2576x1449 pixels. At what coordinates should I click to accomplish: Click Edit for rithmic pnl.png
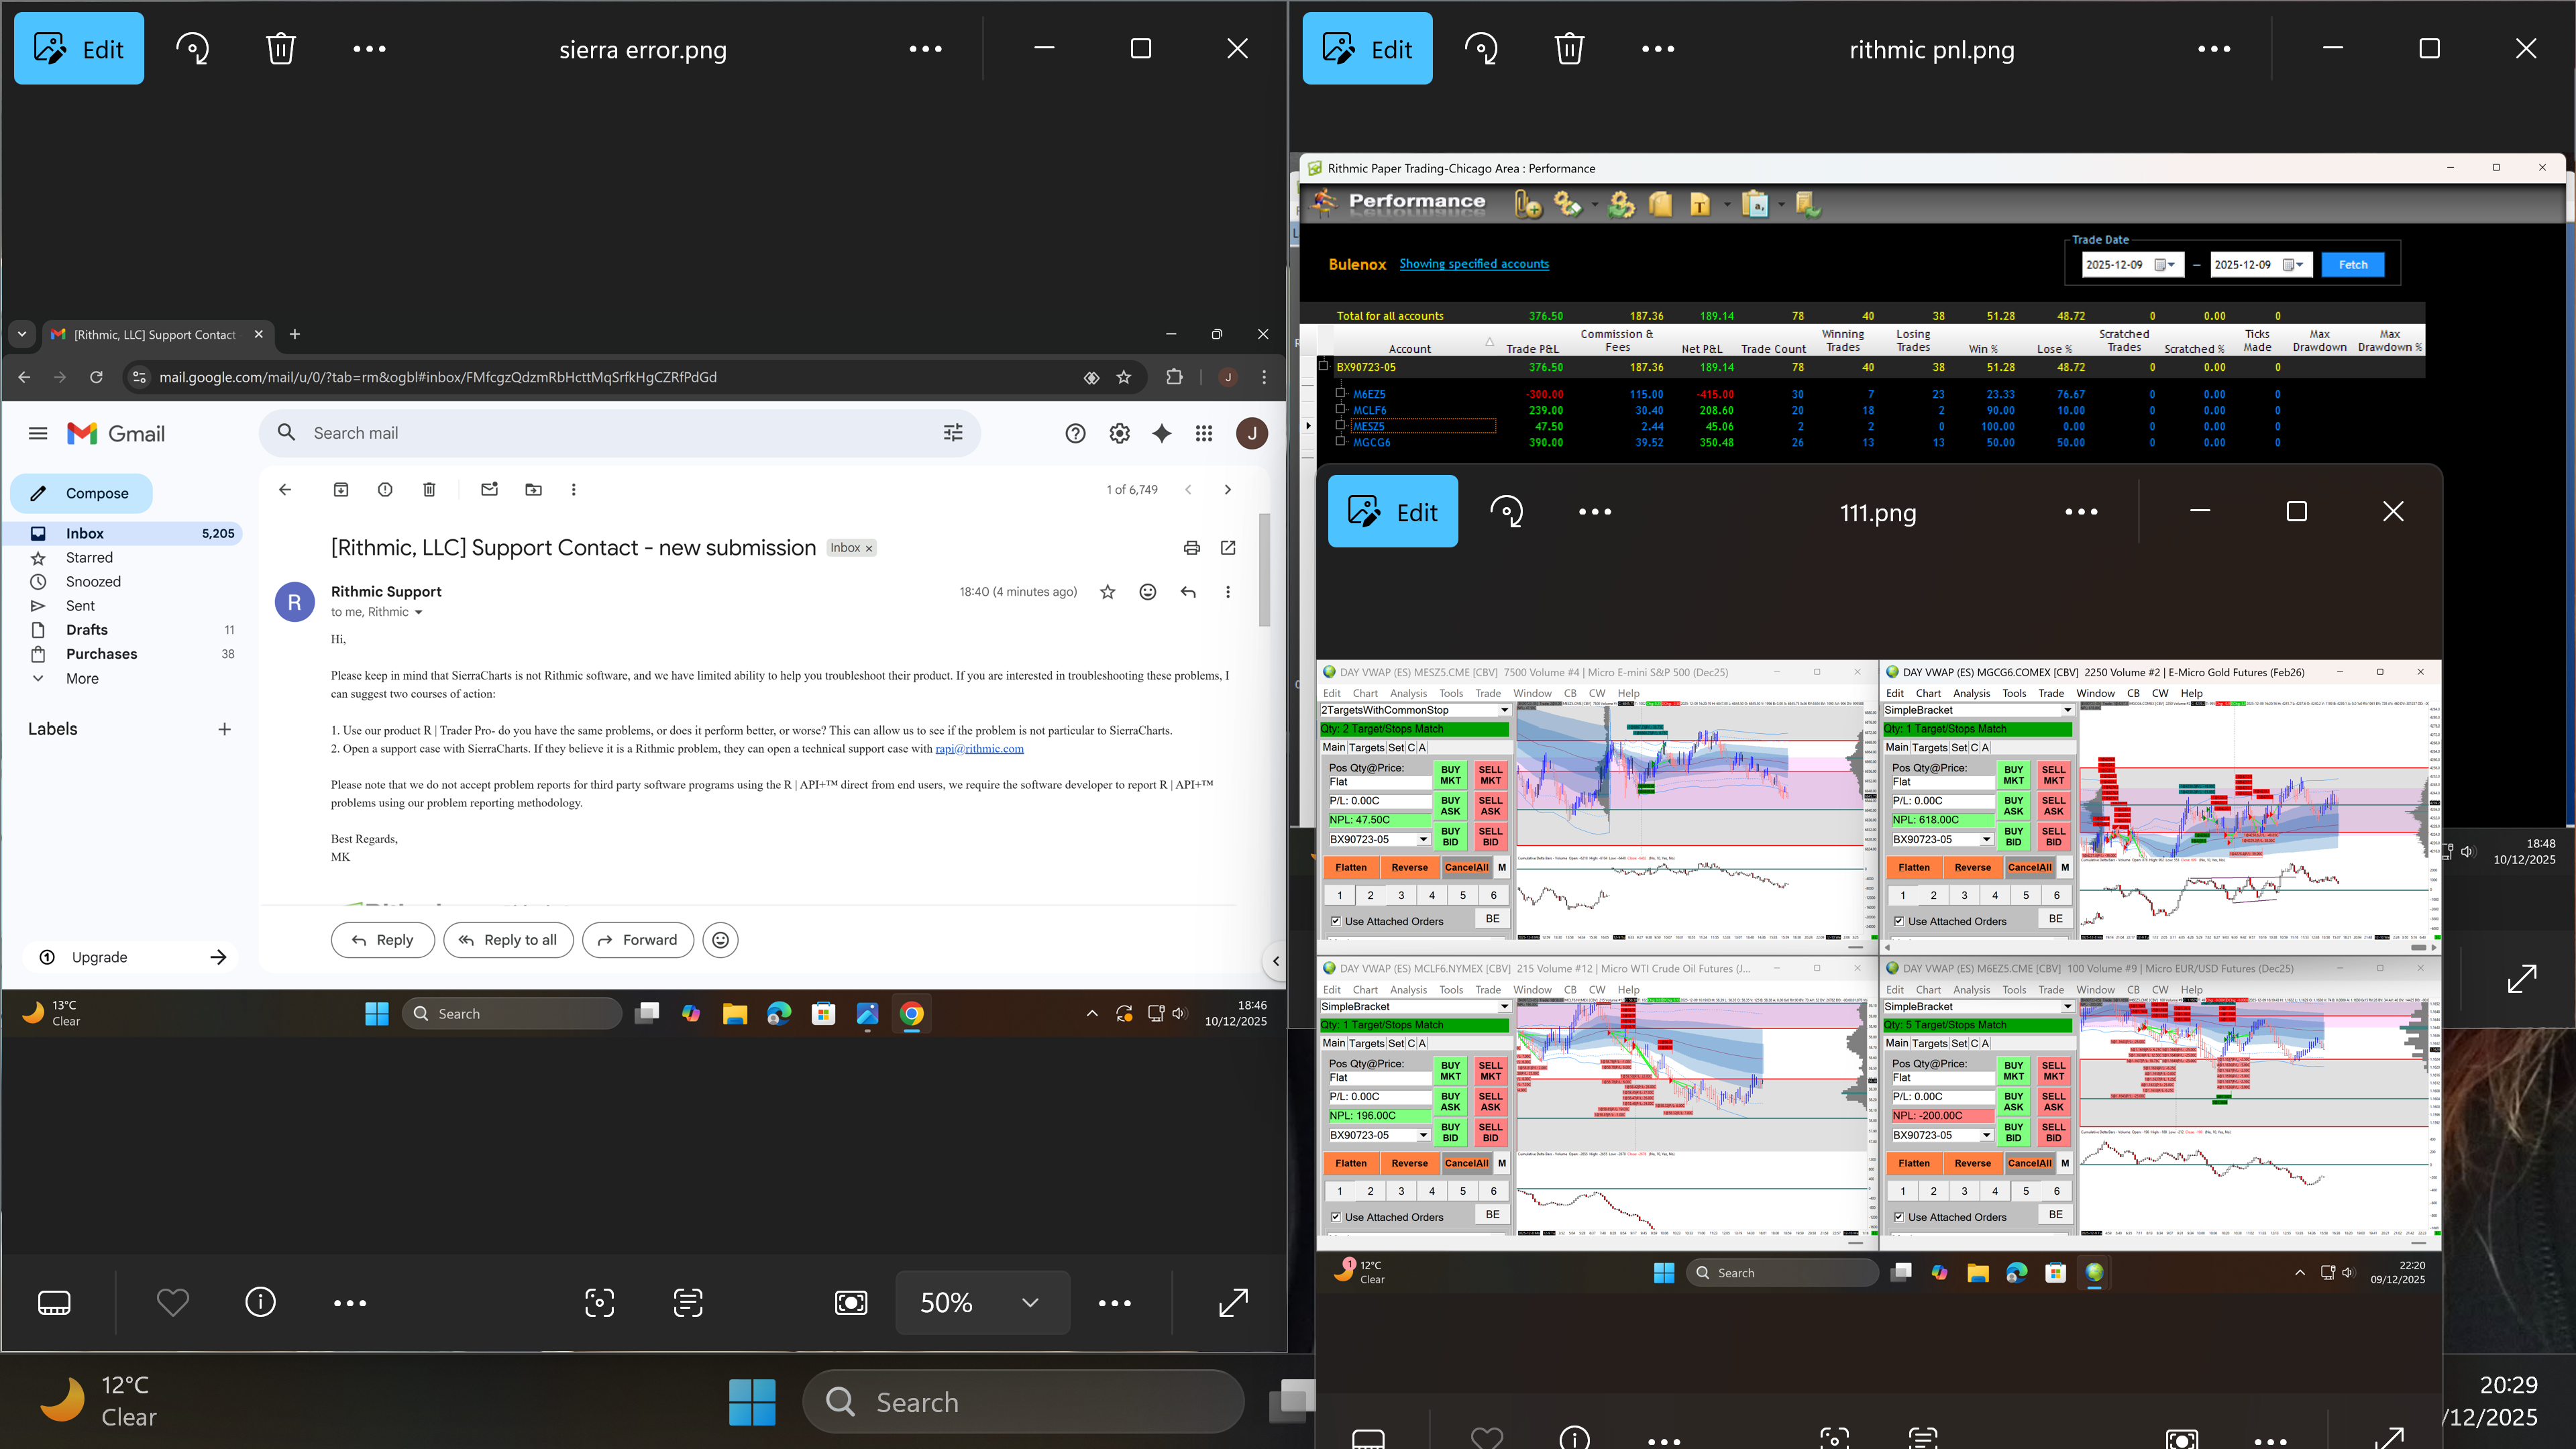pyautogui.click(x=1367, y=49)
